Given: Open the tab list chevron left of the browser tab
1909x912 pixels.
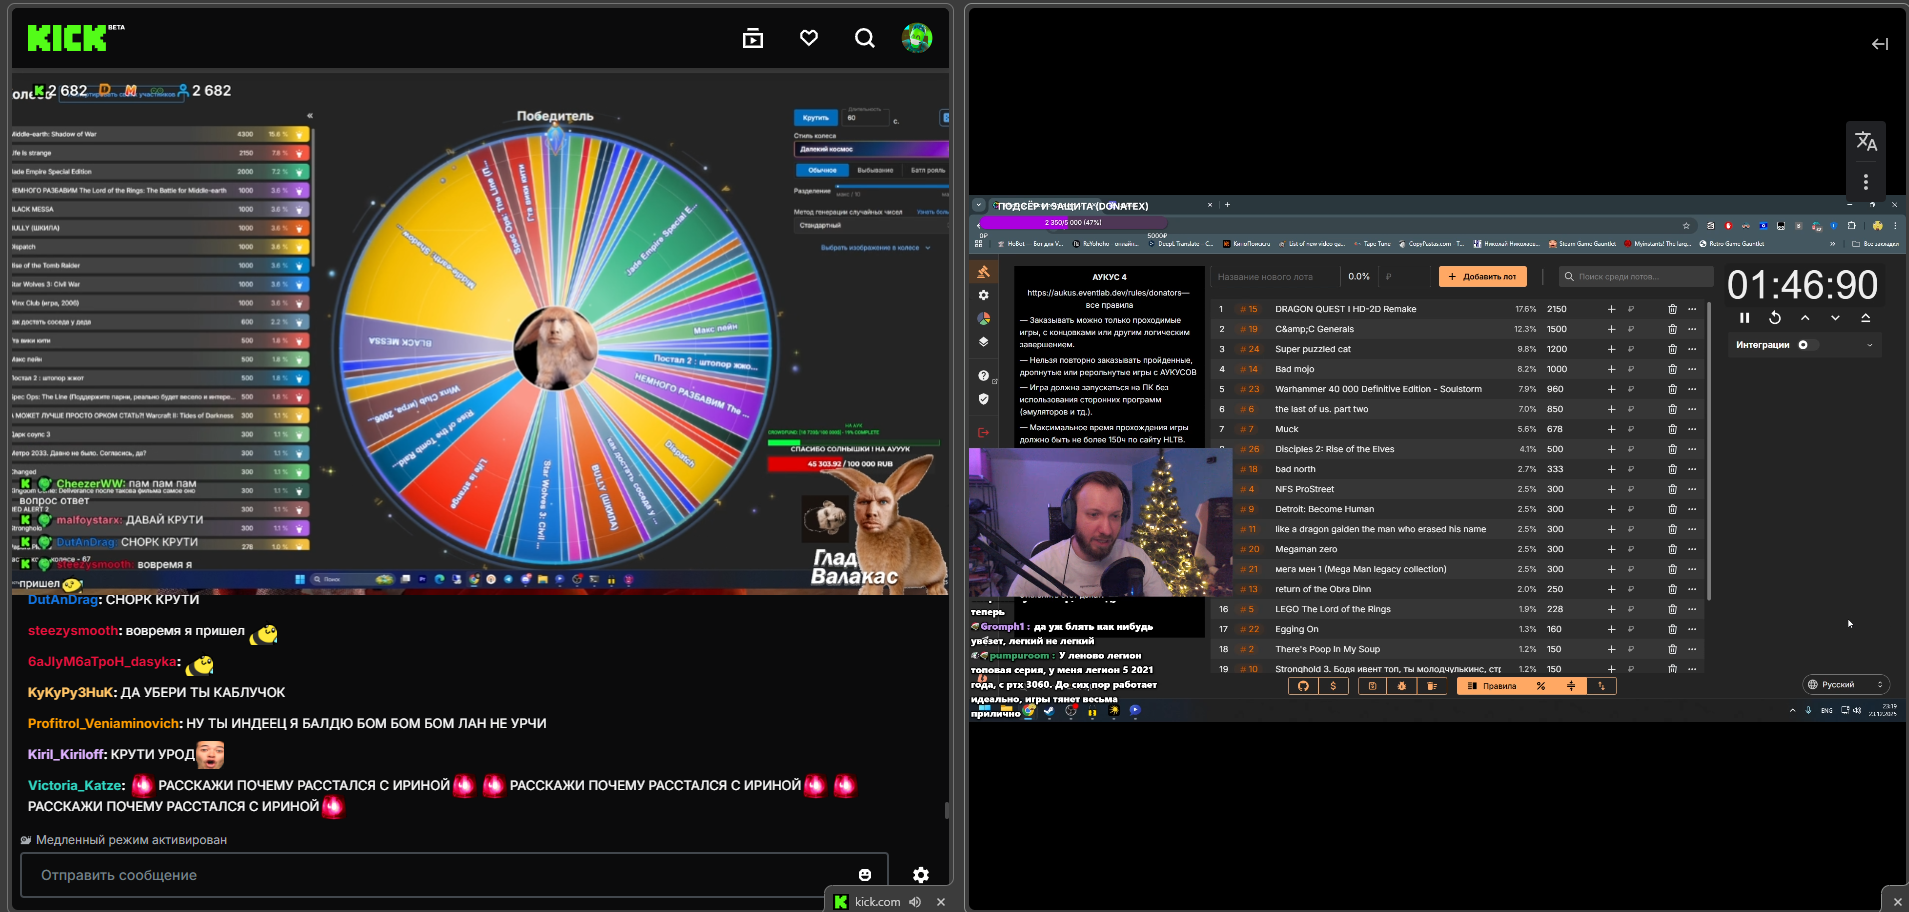Looking at the screenshot, I should point(979,205).
